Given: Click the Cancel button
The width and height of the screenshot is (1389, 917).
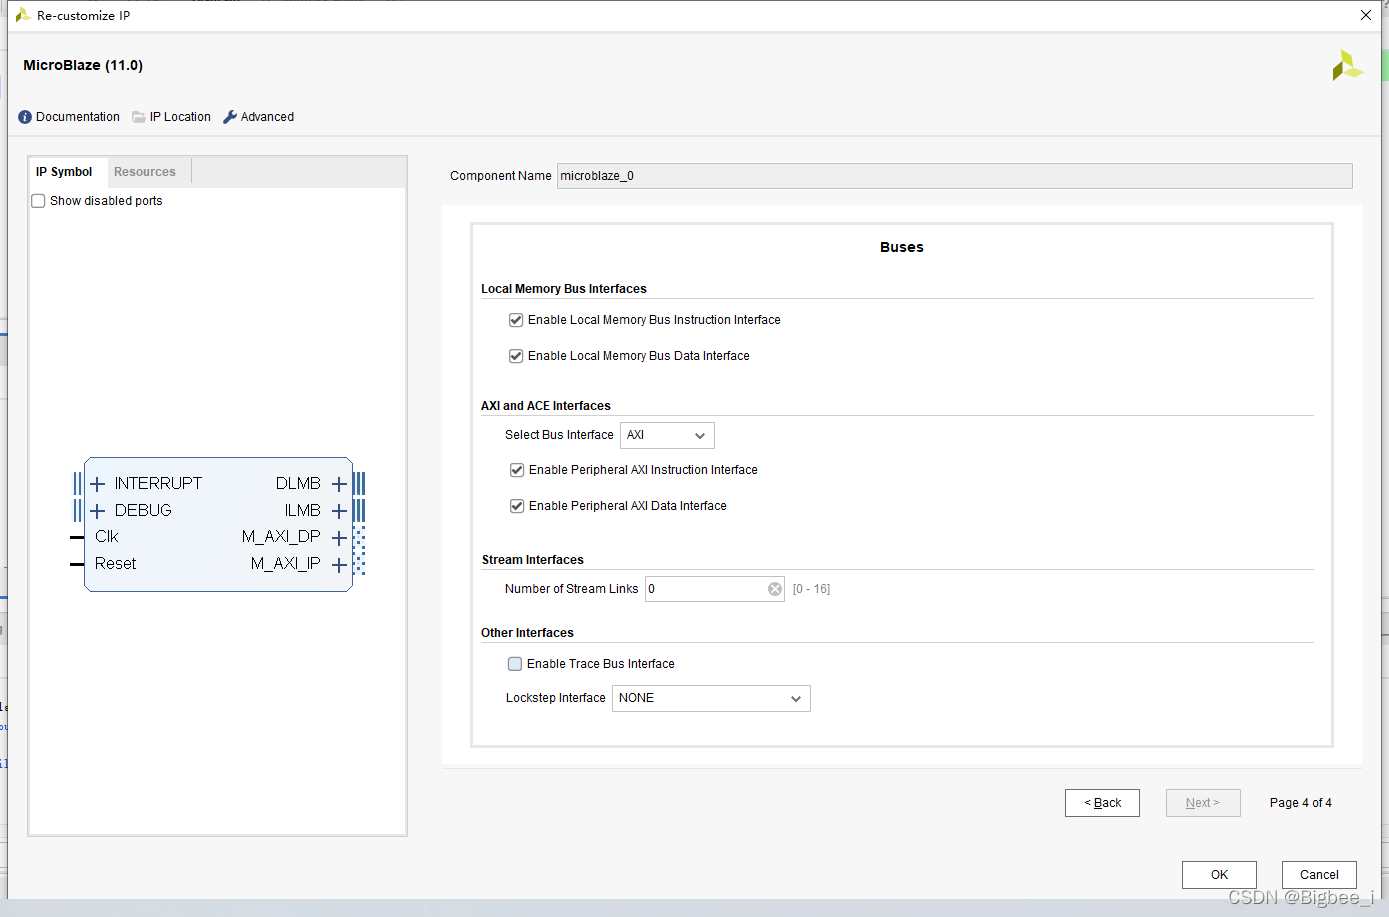Looking at the screenshot, I should coord(1319,875).
